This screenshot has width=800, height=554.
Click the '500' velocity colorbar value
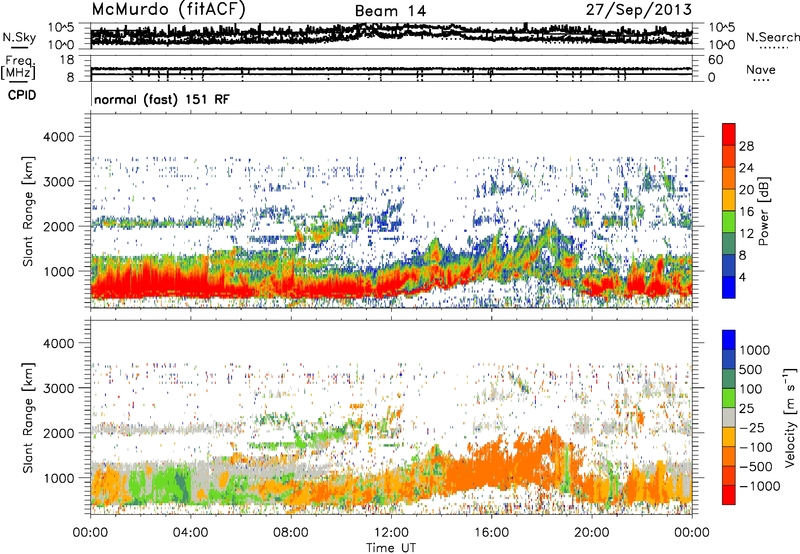[x=751, y=369]
